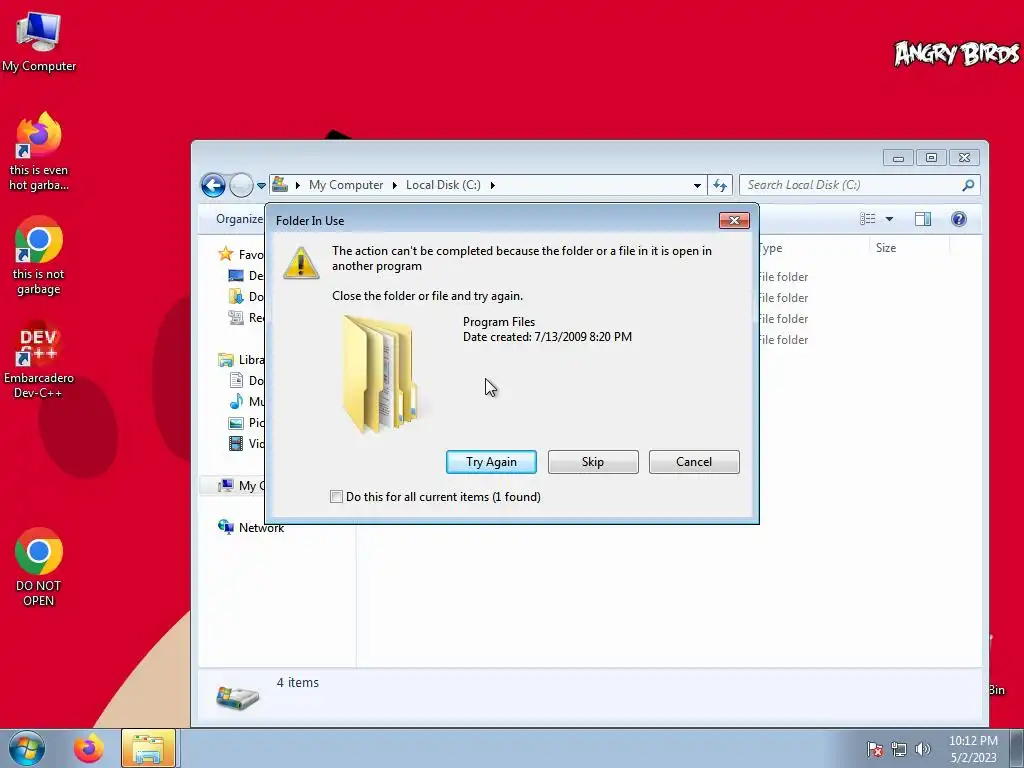Skip the Program Files folder action
Image resolution: width=1024 pixels, height=768 pixels.
[593, 462]
